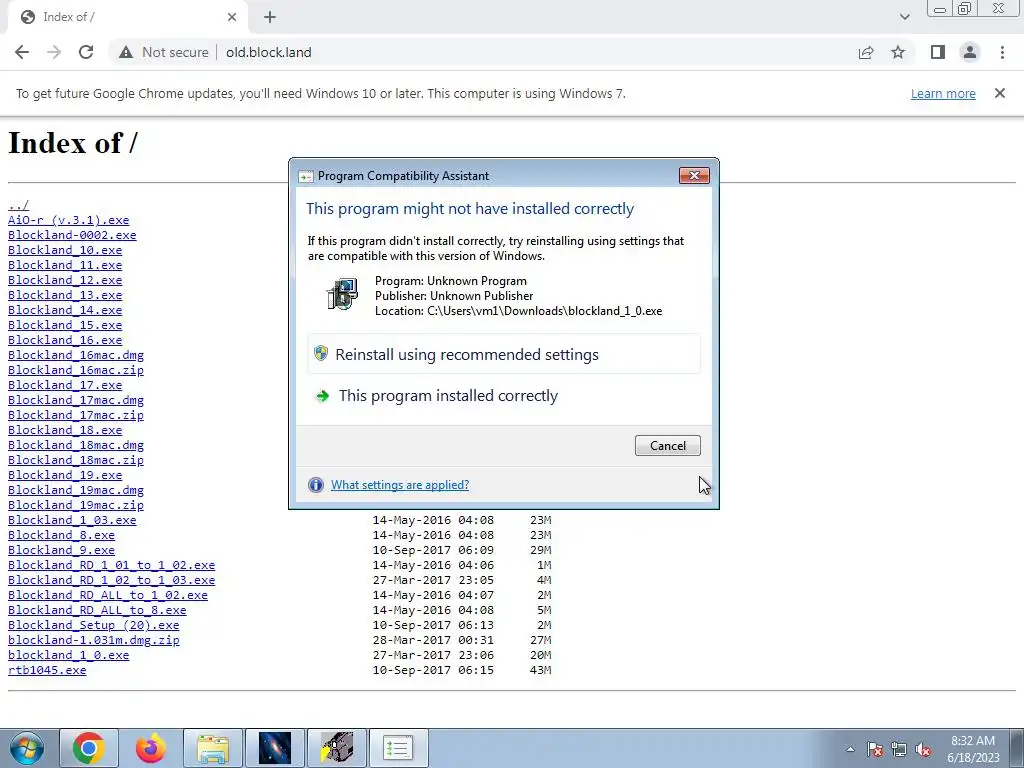Download Blockland_18.exe
The width and height of the screenshot is (1024, 768).
pyautogui.click(x=65, y=430)
